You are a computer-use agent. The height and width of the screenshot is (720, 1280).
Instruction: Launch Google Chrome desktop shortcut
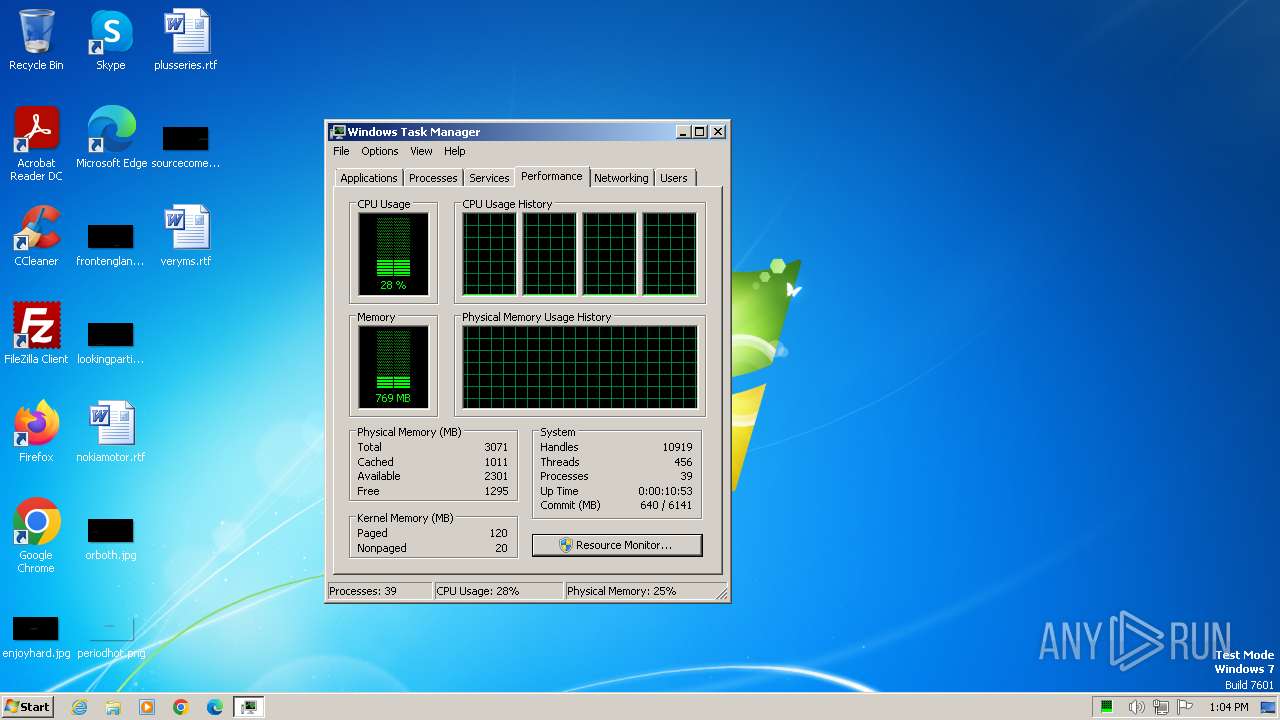point(36,536)
